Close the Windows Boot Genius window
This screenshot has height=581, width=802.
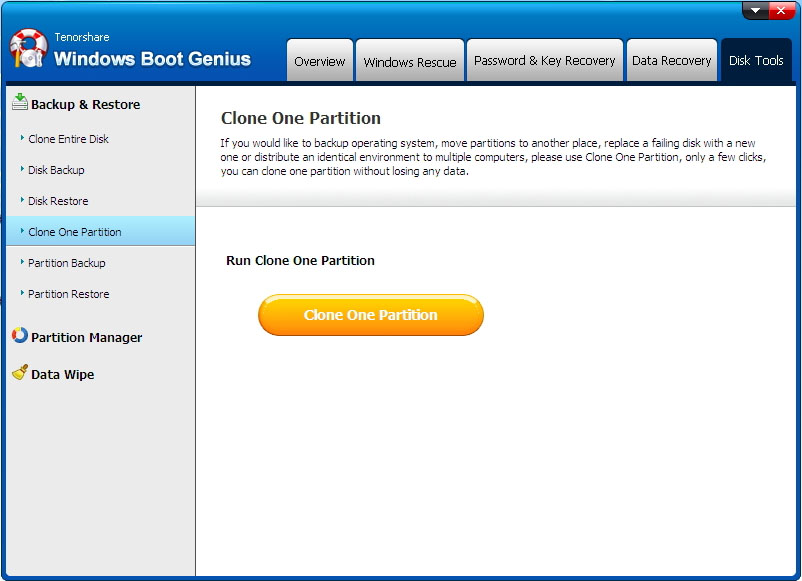pos(781,11)
